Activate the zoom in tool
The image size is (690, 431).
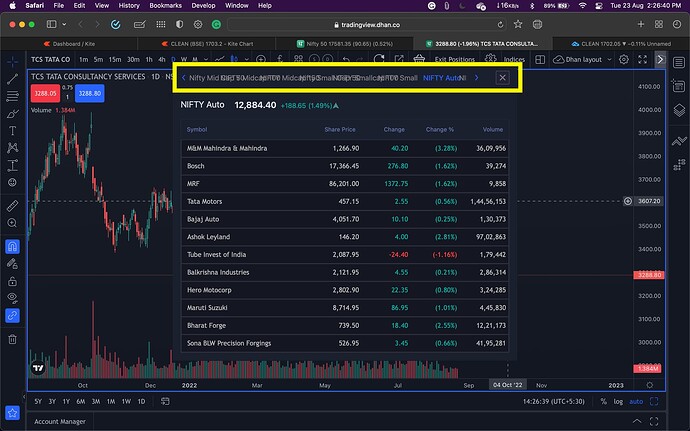(12, 223)
